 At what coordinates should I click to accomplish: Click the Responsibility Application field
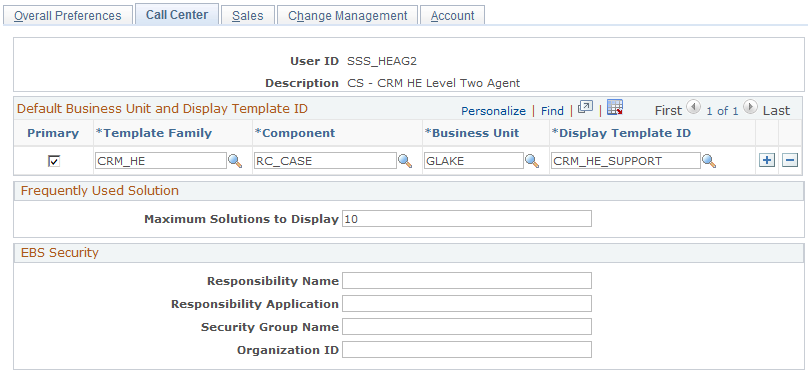[467, 304]
